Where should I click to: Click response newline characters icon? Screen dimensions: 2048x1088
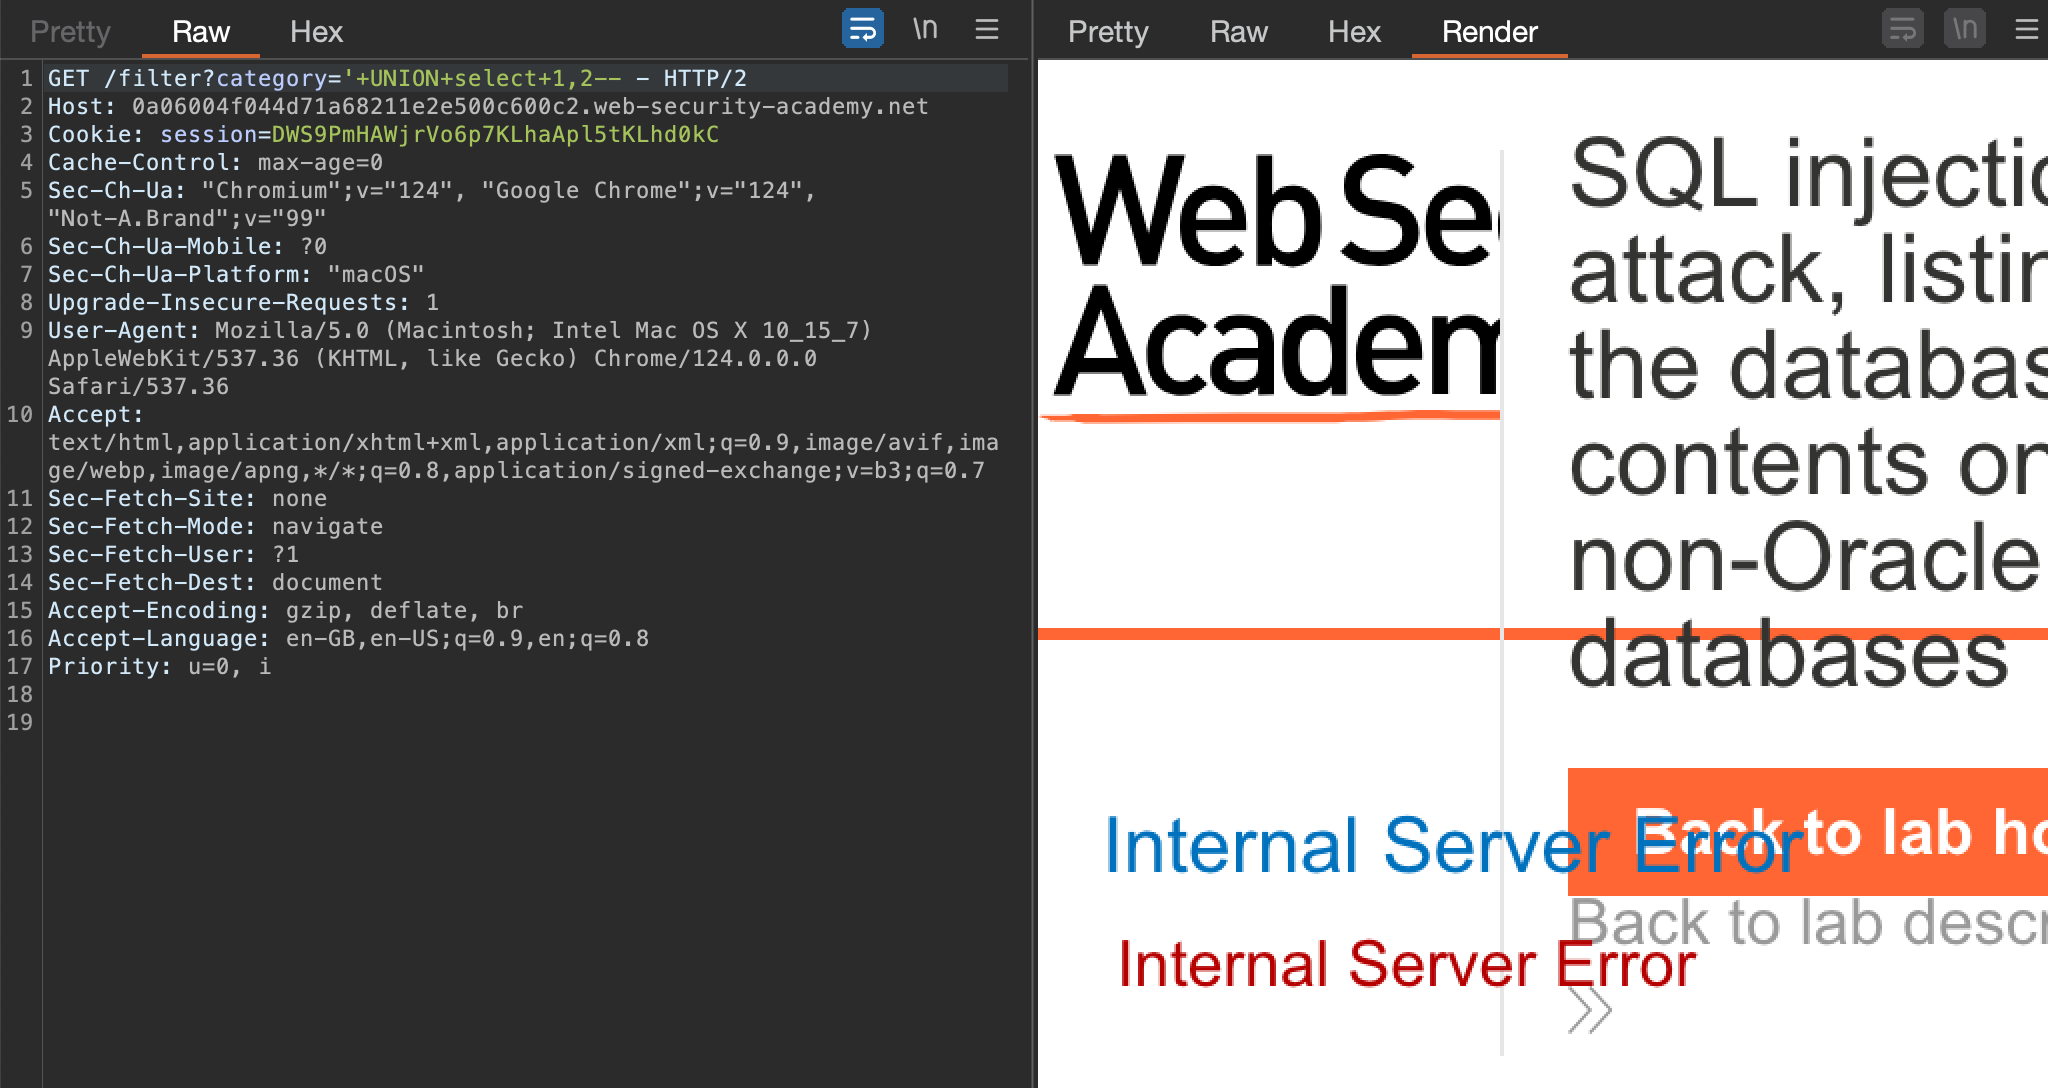click(1964, 29)
